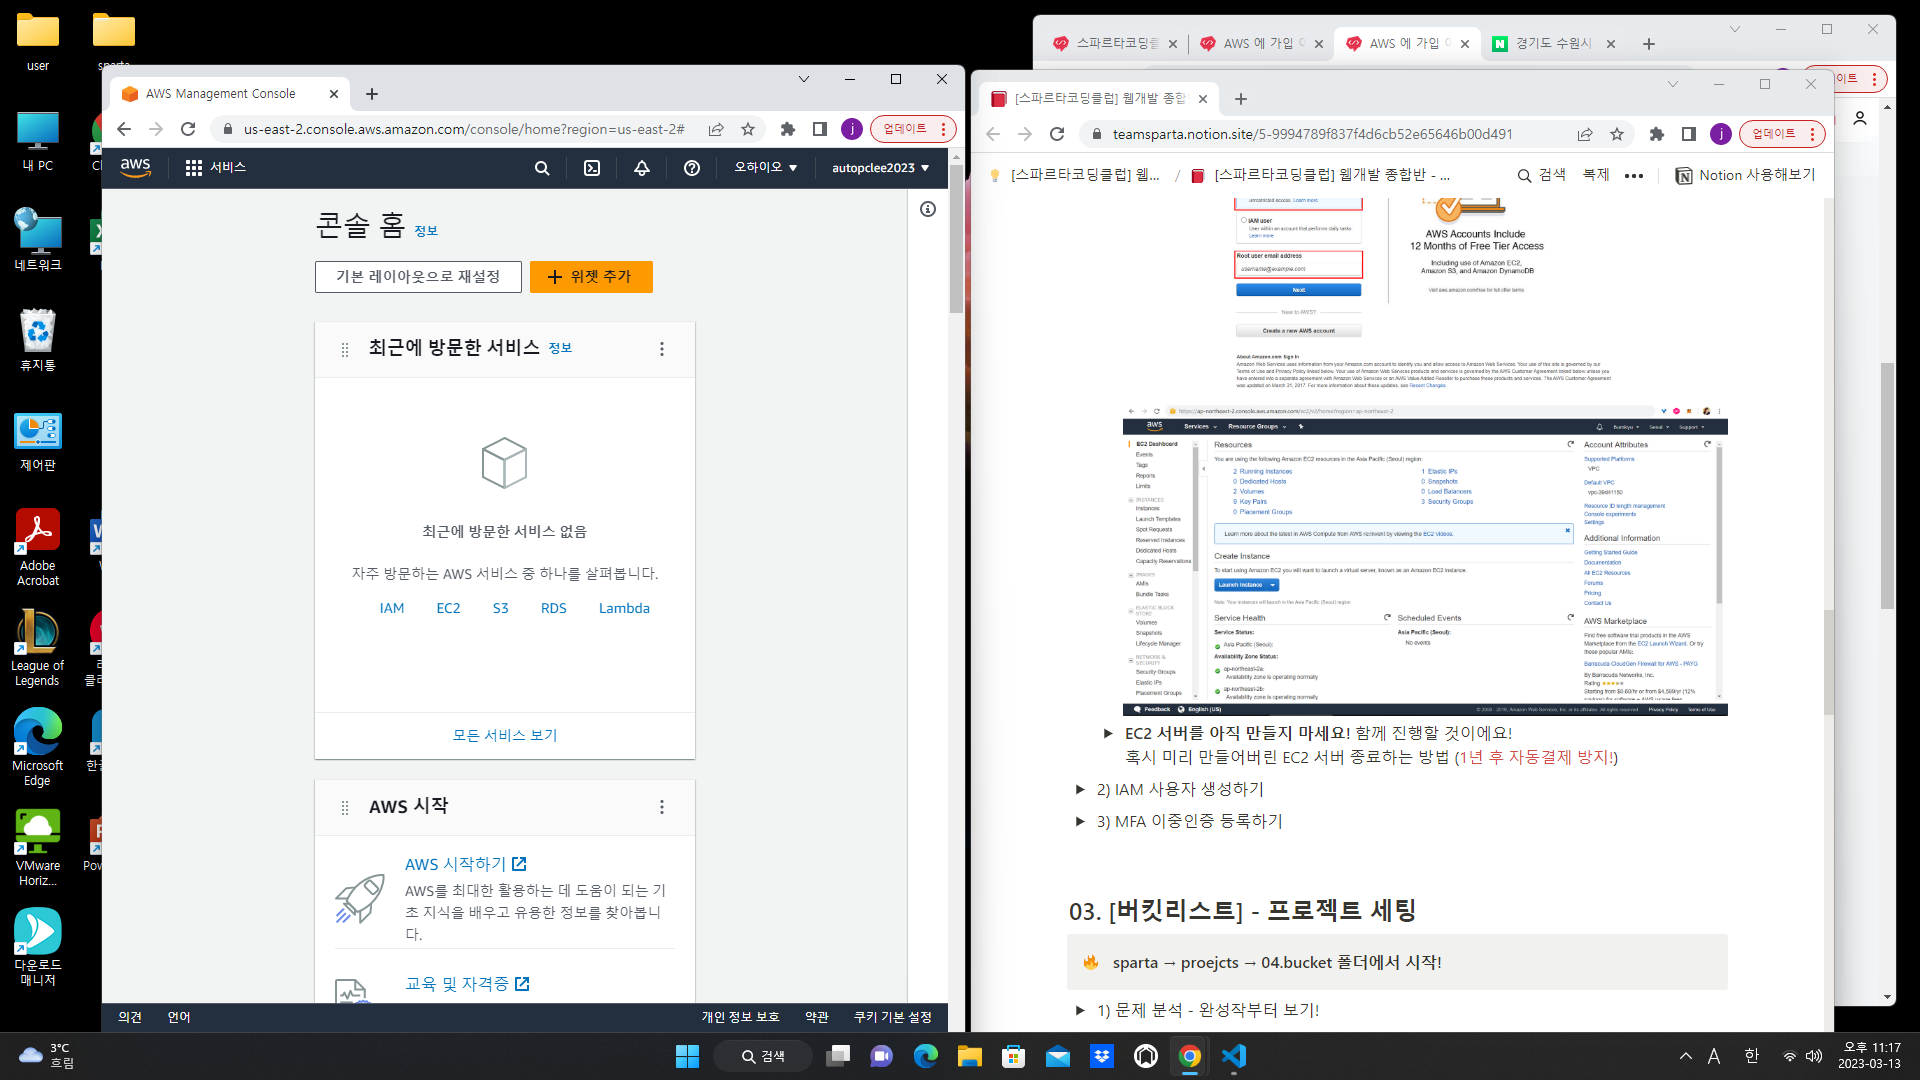Grab the drag handle of AWS 시작 widget

[x=345, y=807]
